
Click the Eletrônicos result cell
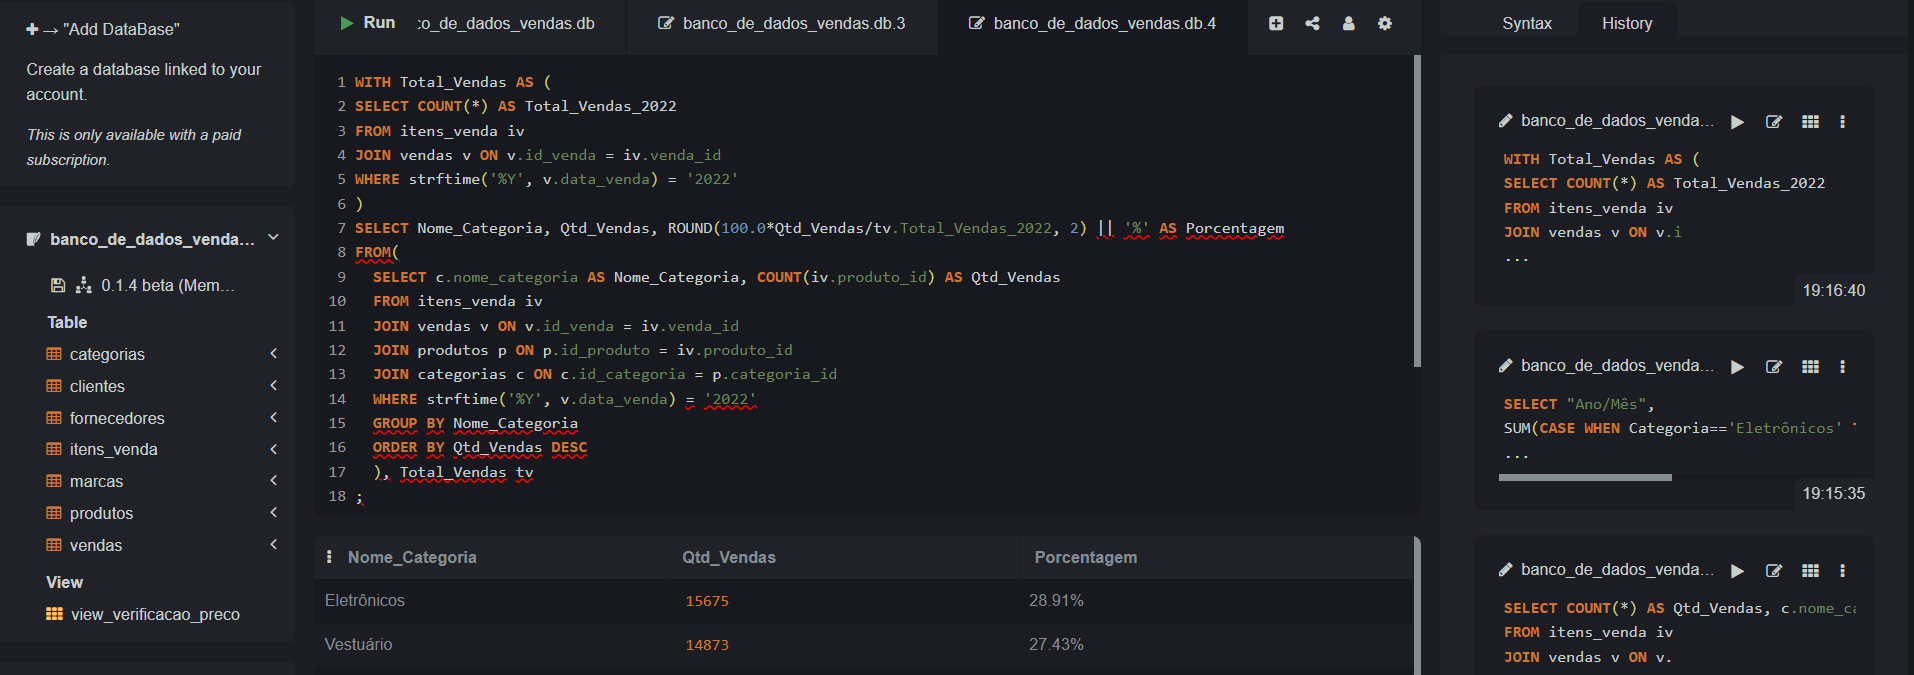[365, 600]
